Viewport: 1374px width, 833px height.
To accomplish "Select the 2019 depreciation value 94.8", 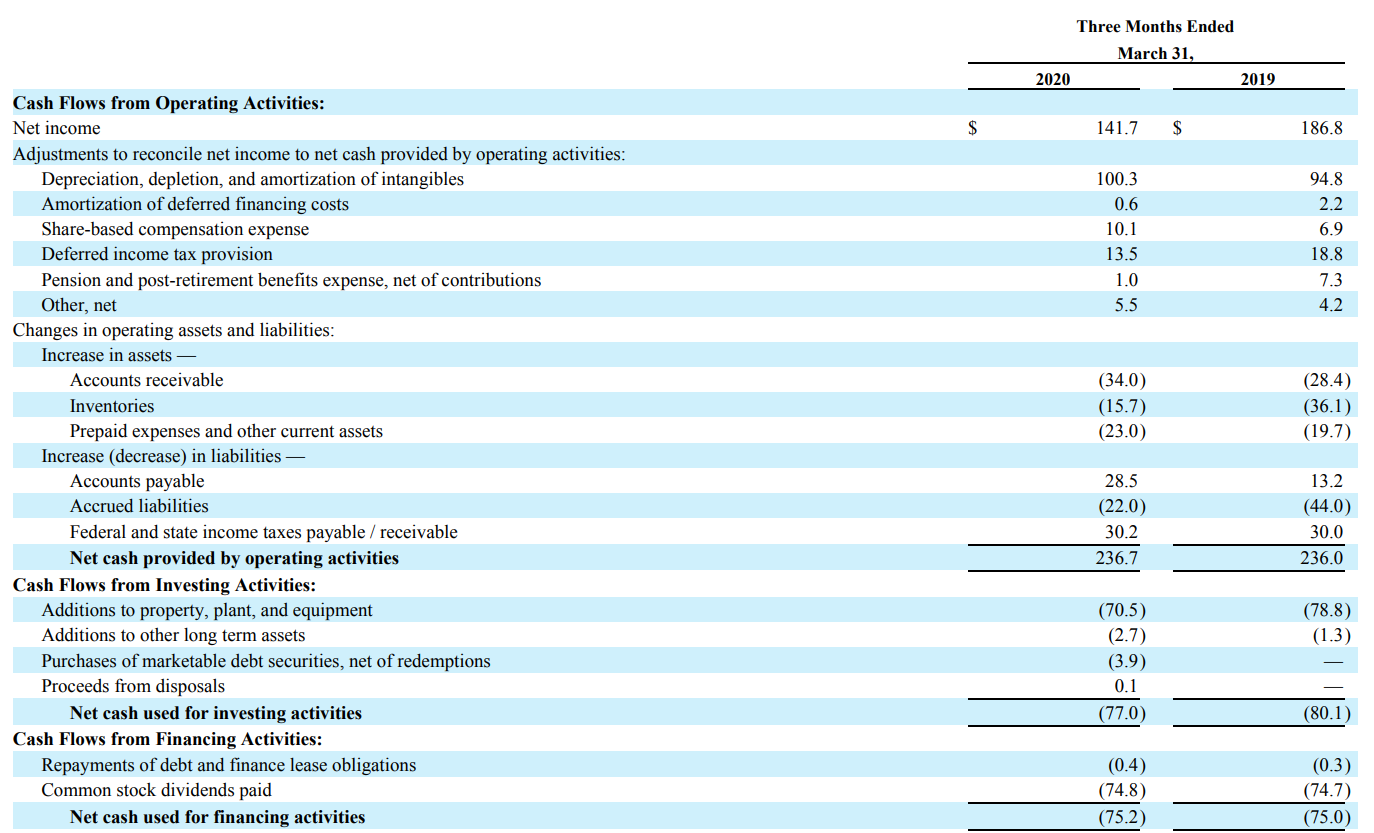I will pyautogui.click(x=1325, y=179).
